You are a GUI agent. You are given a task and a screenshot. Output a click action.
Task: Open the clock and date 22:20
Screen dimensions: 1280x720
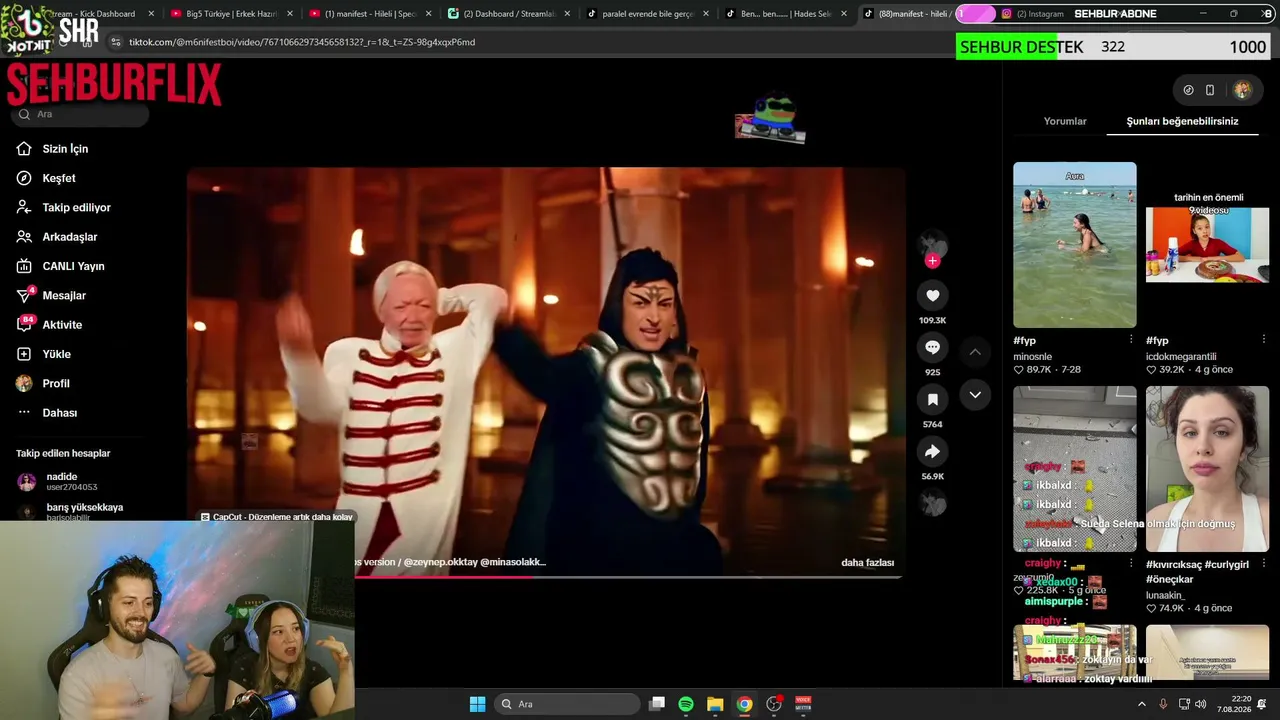point(1232,704)
